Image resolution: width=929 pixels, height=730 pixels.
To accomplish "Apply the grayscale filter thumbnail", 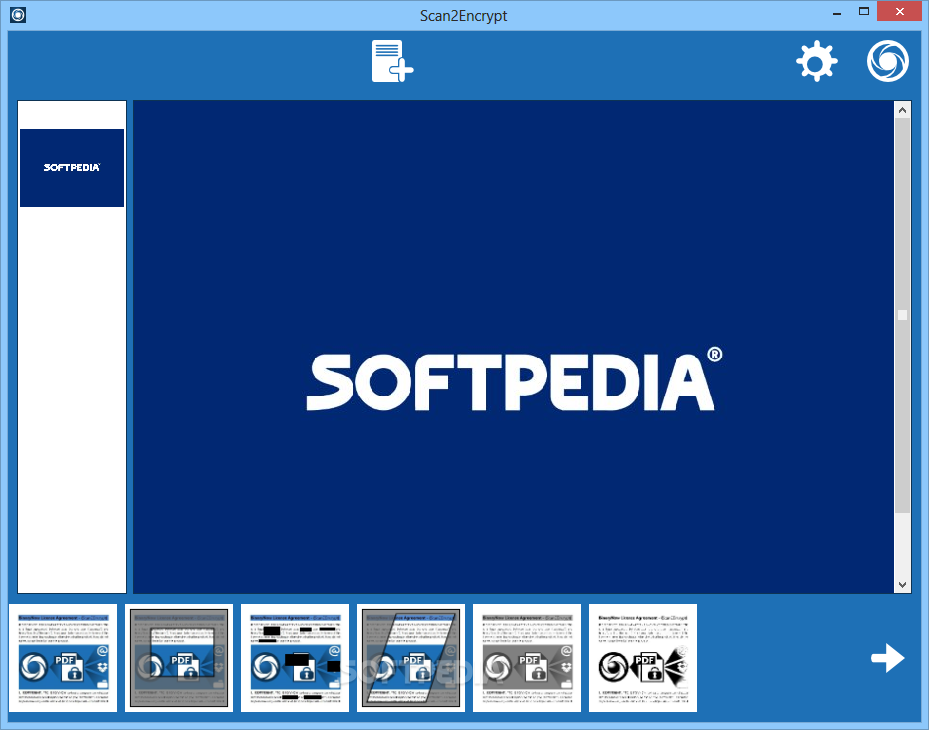I will pos(527,658).
